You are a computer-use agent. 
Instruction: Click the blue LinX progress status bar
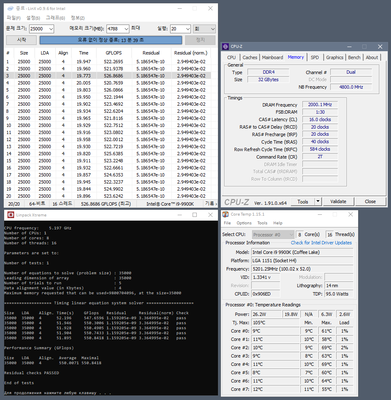(111, 40)
